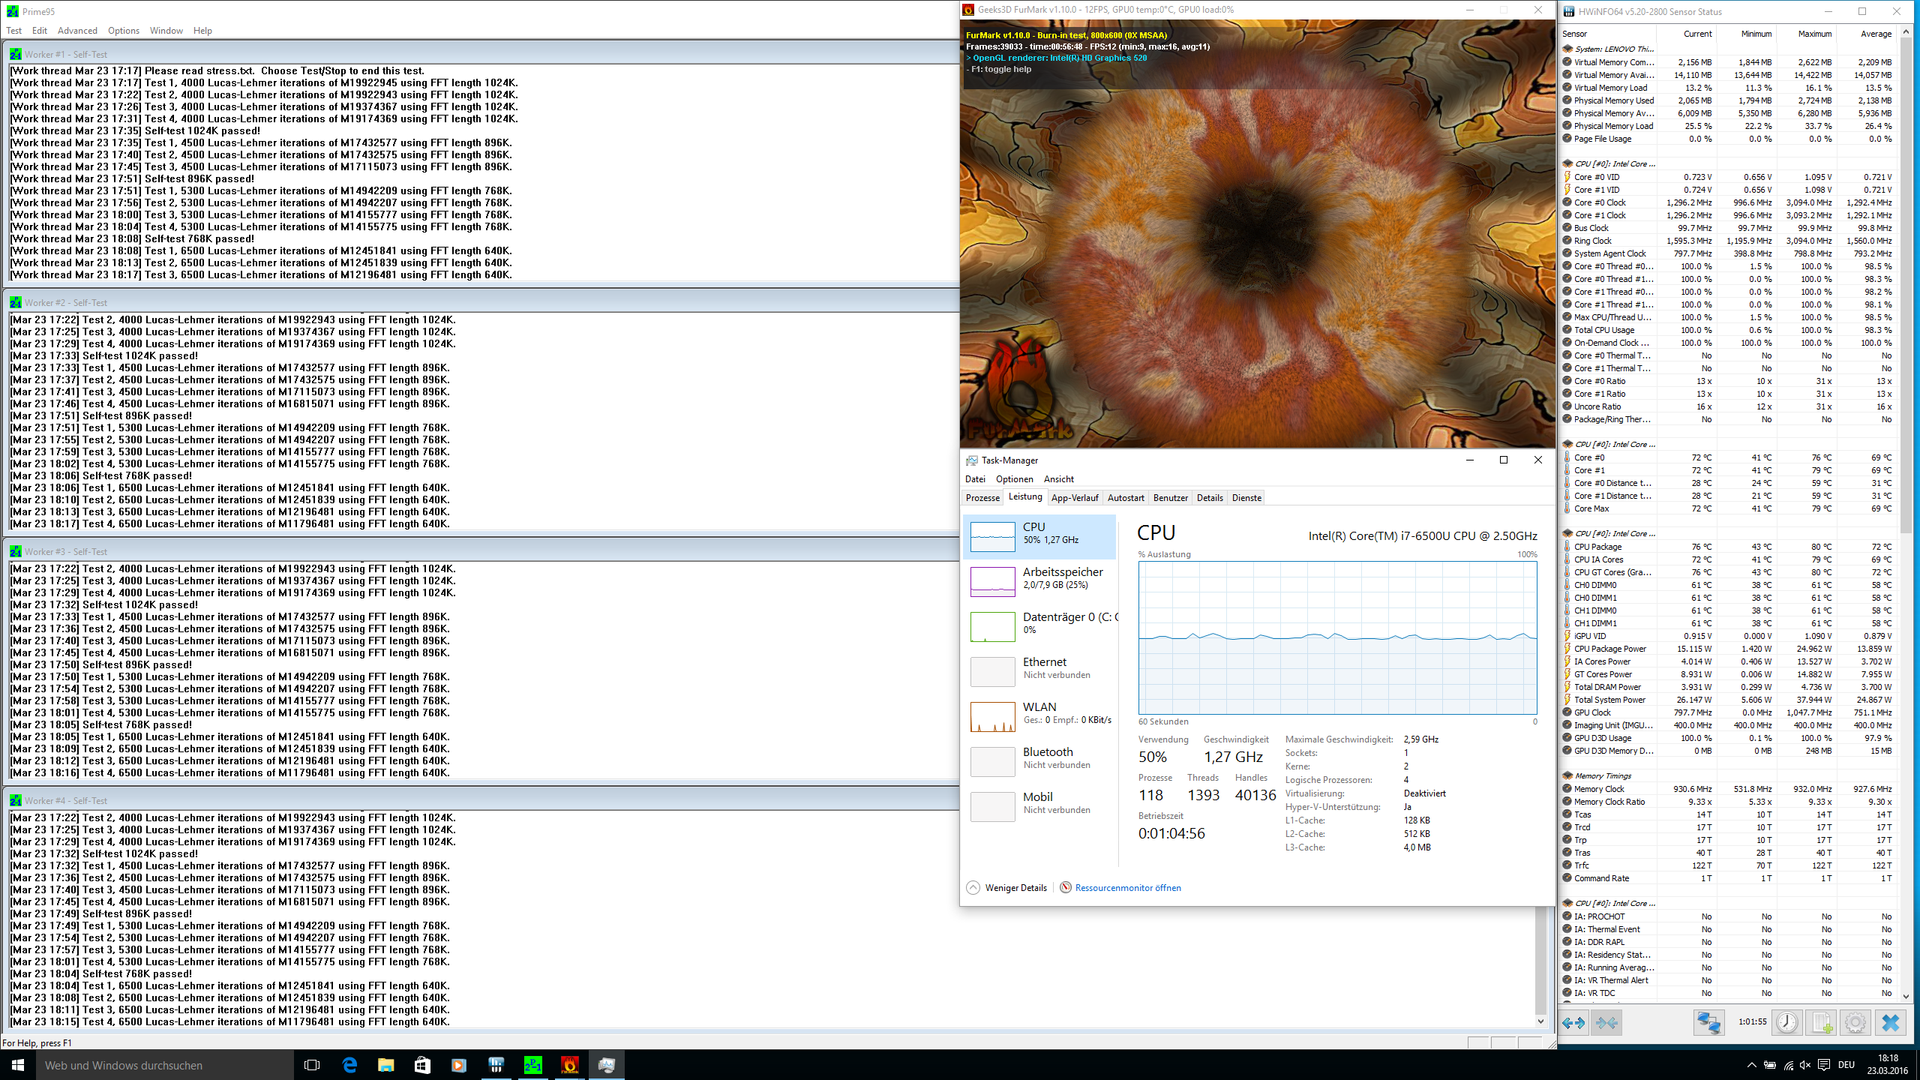Click Current column header in HWiNFO
This screenshot has height=1080, width=1920.
tap(1698, 34)
